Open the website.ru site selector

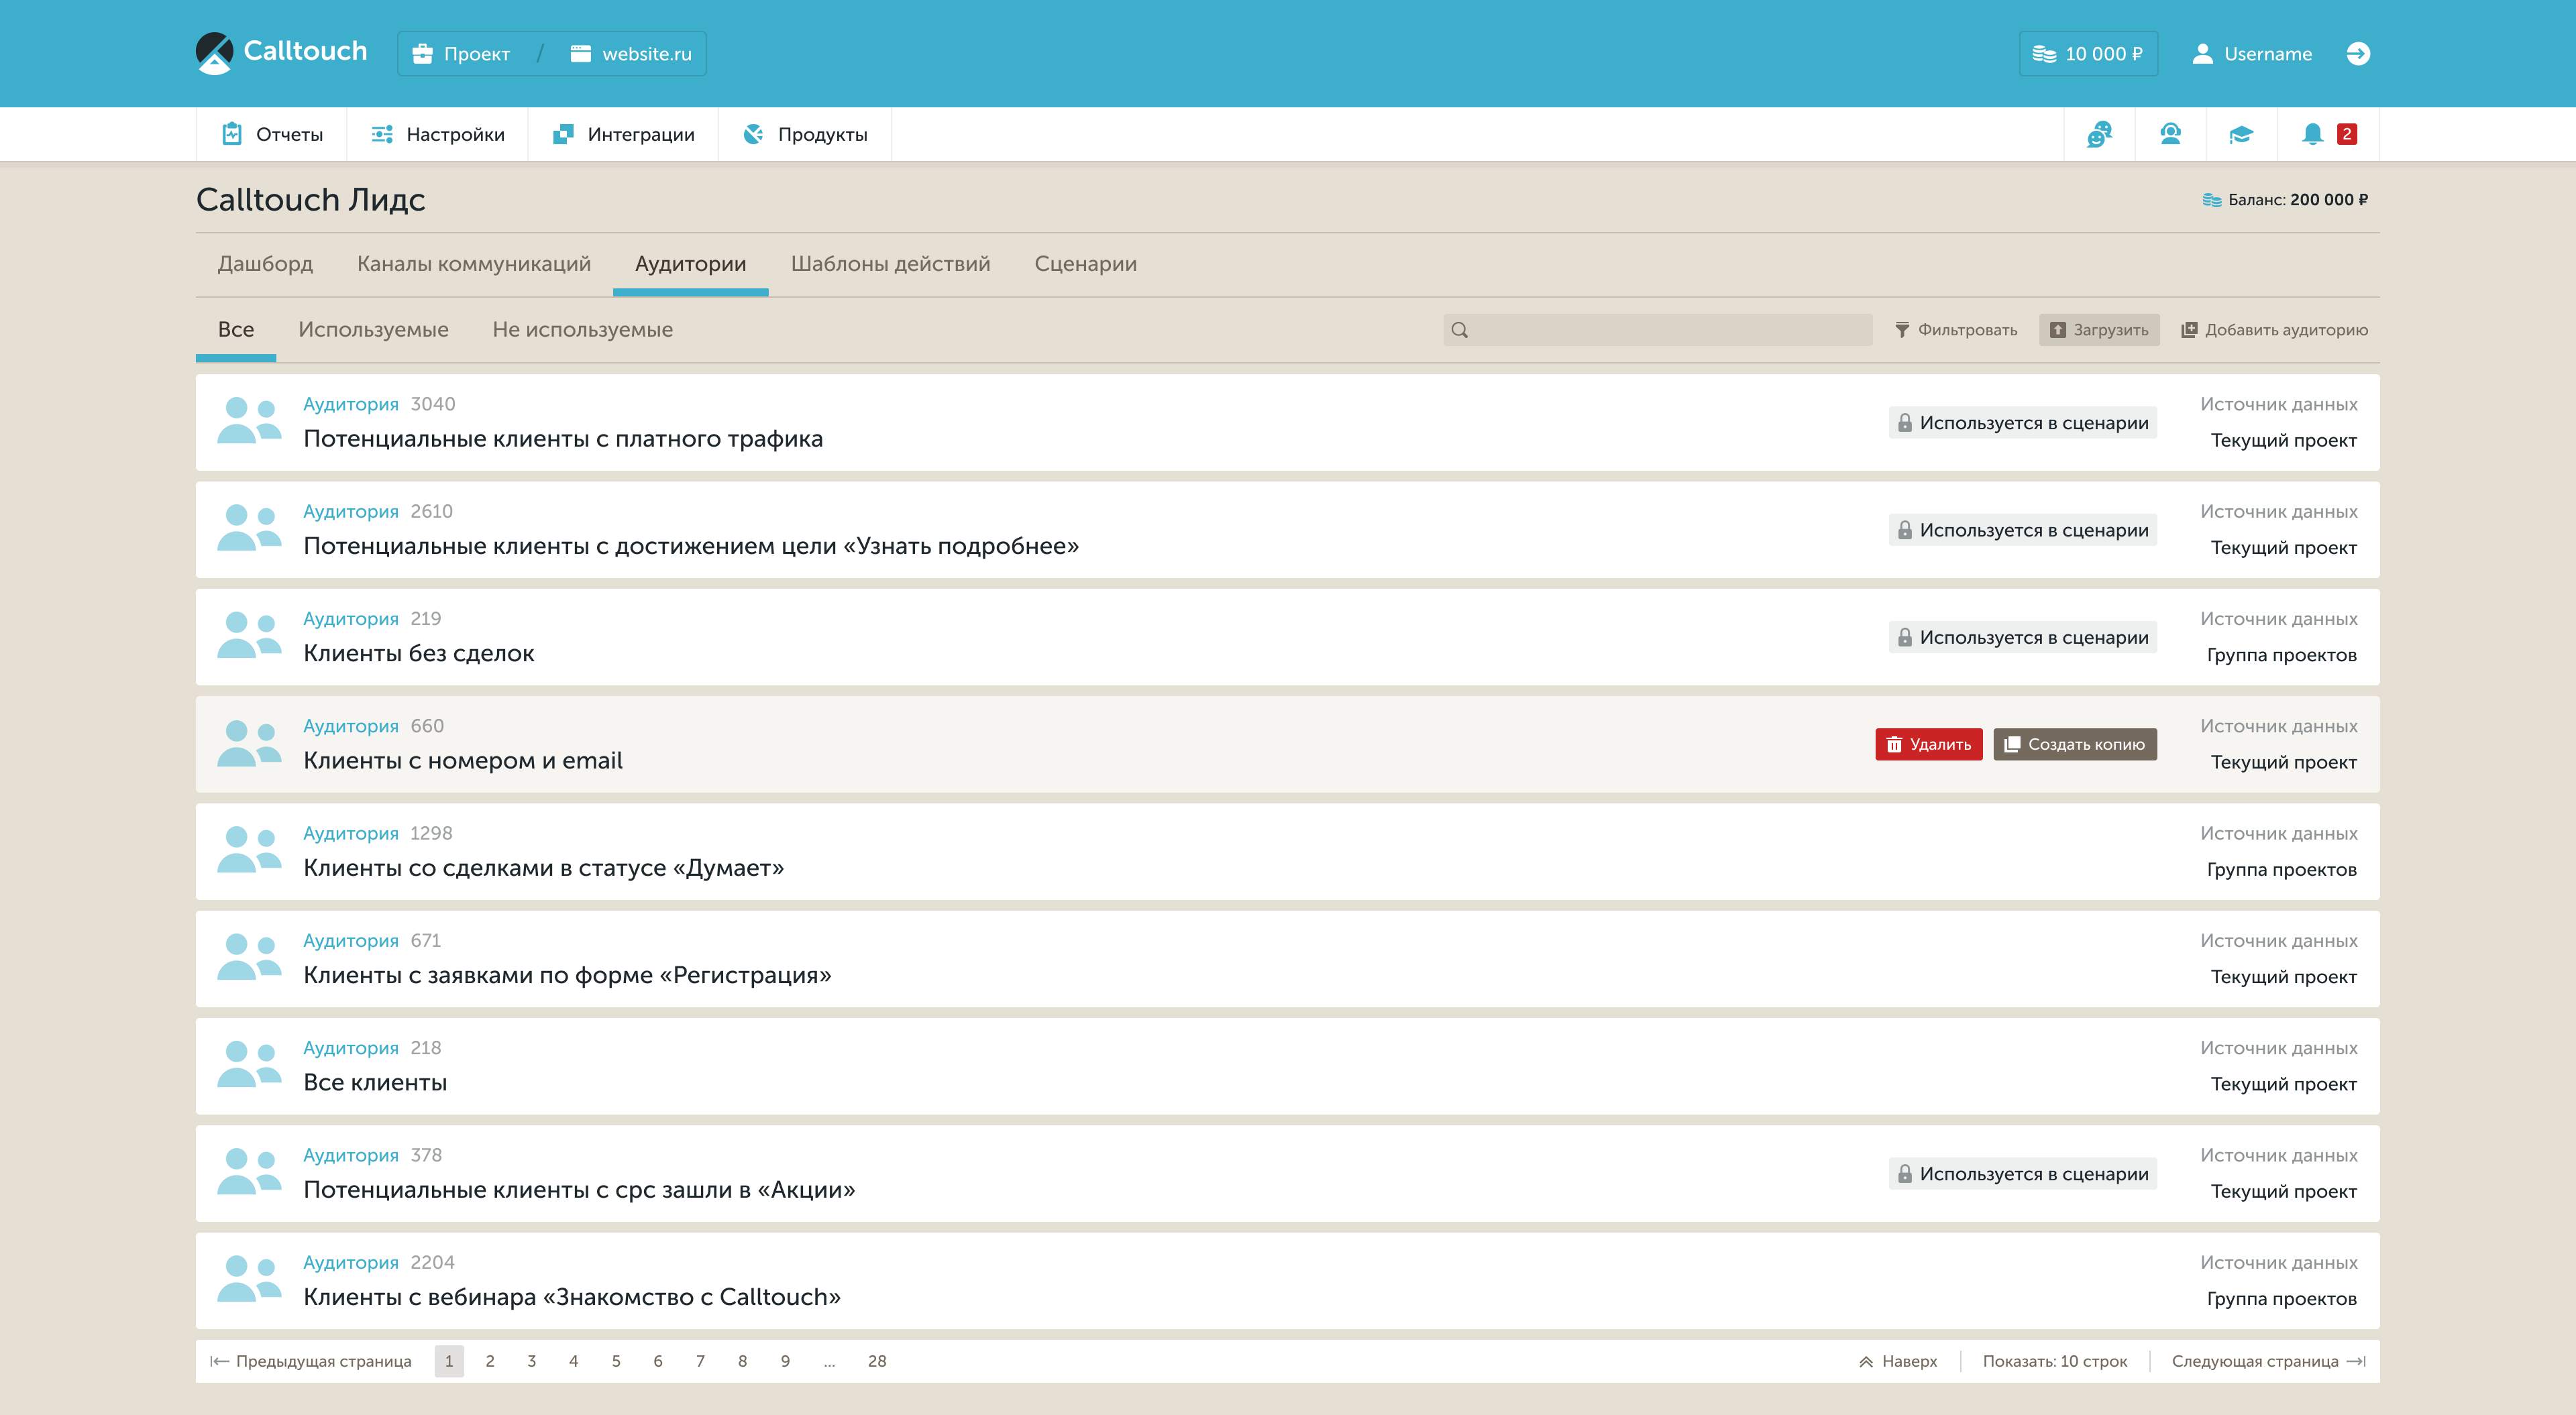click(x=631, y=54)
